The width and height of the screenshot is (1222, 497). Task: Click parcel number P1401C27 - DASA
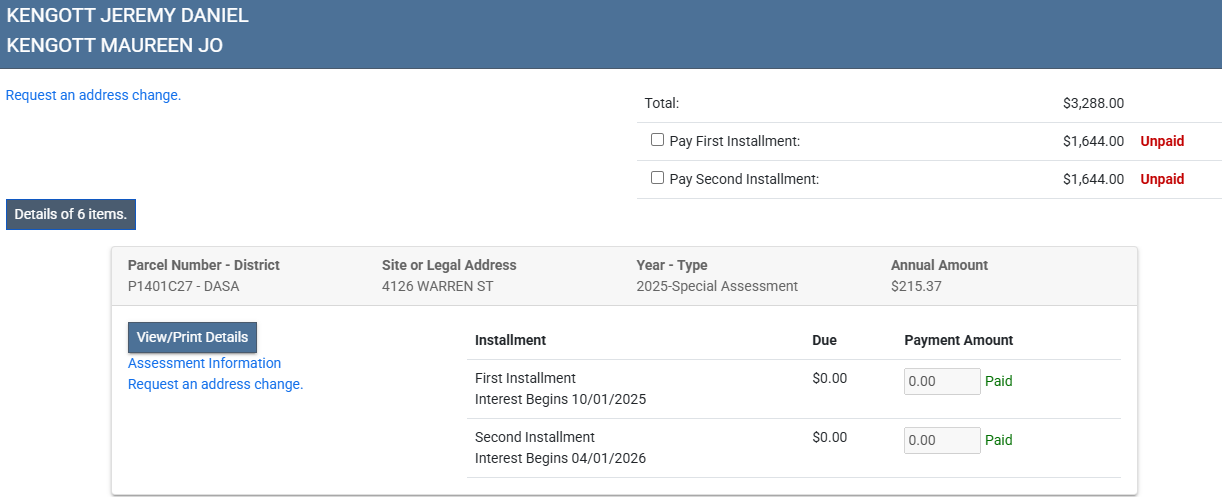click(183, 287)
